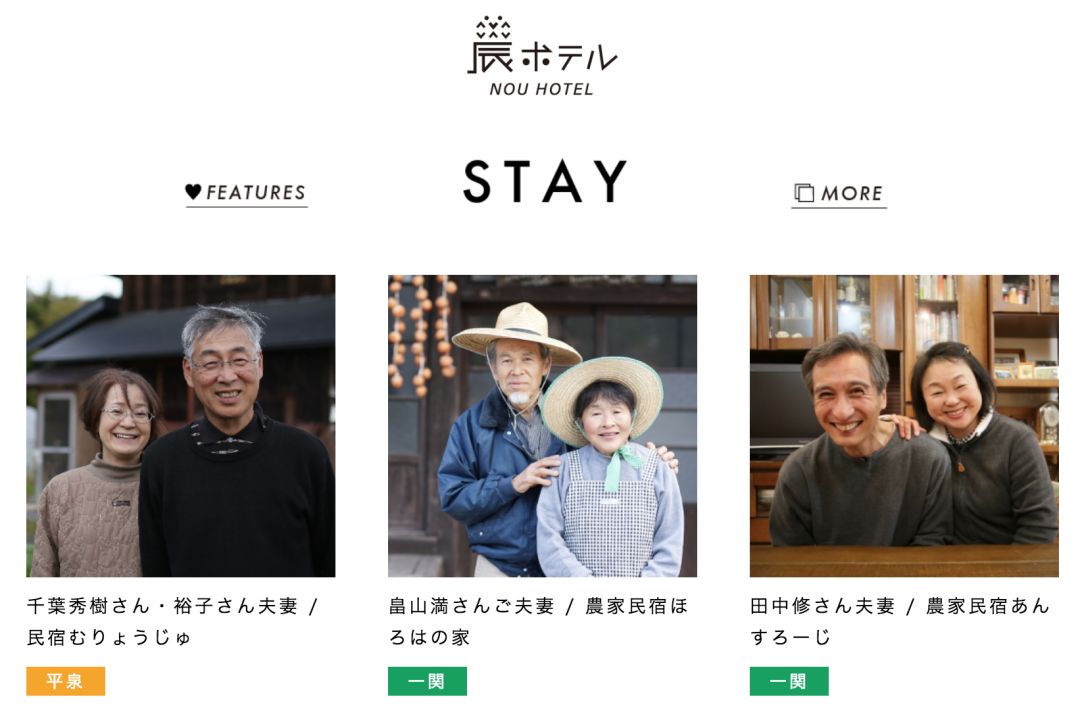The image size is (1080, 722).
Task: Click the heart icon beside FEATURES
Action: 194,192
